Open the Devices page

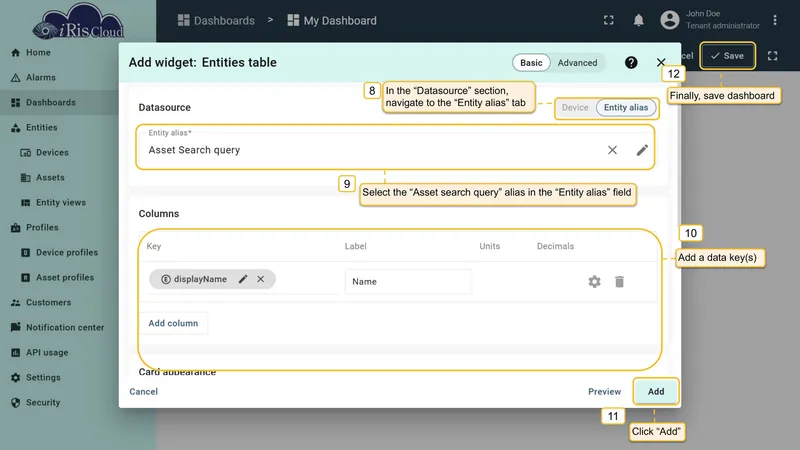52,153
